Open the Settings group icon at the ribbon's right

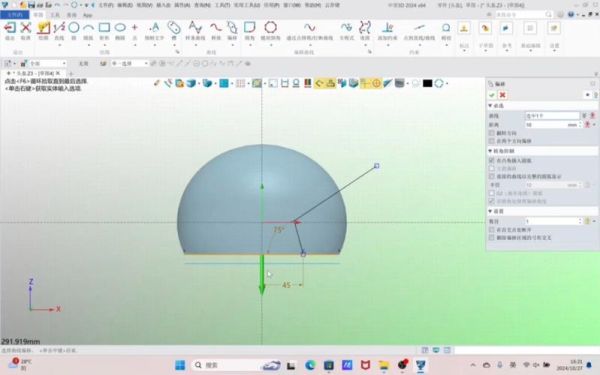click(554, 28)
